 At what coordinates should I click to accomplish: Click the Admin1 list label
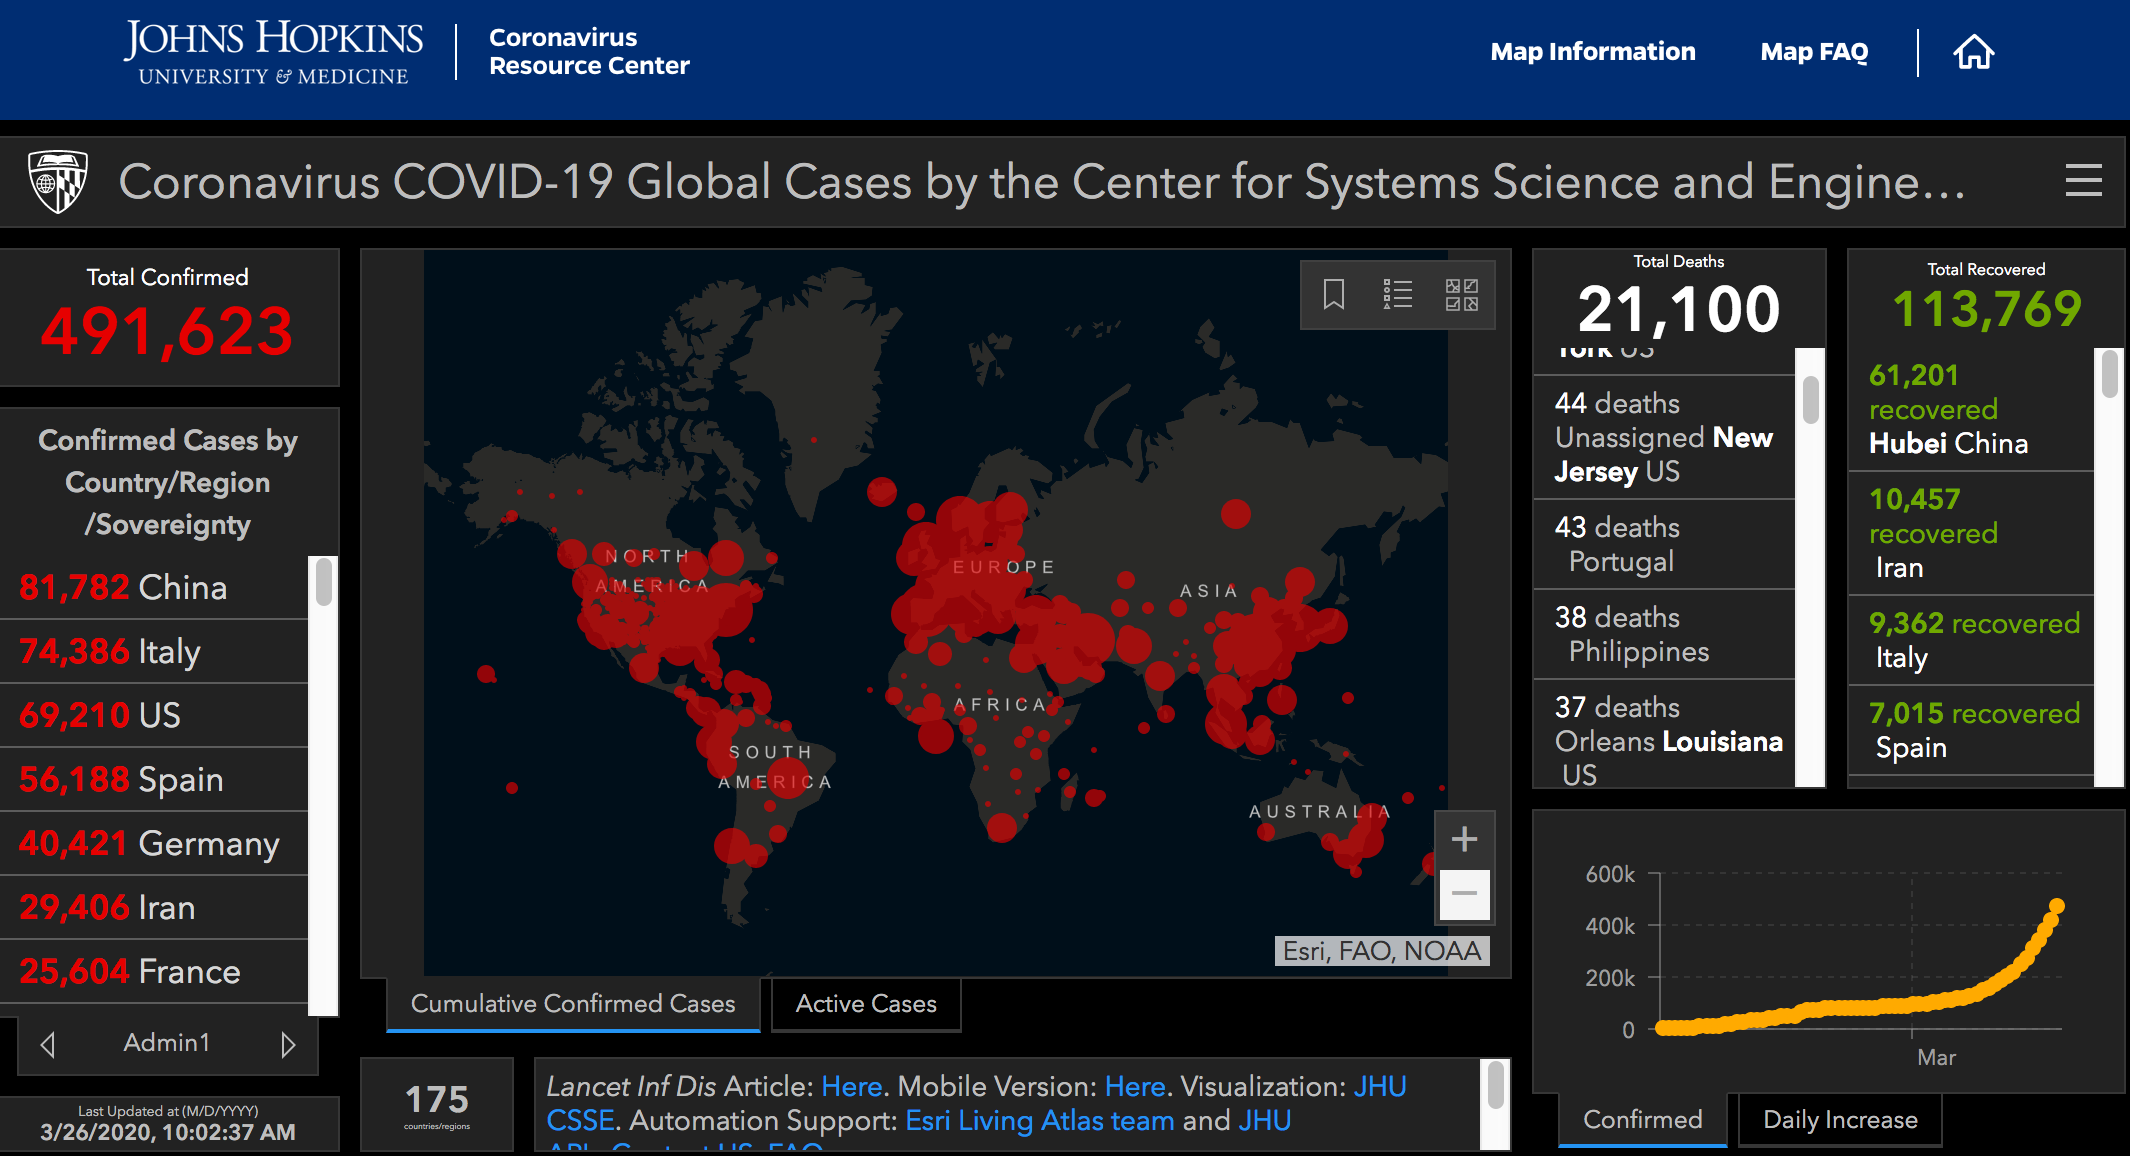coord(167,1043)
